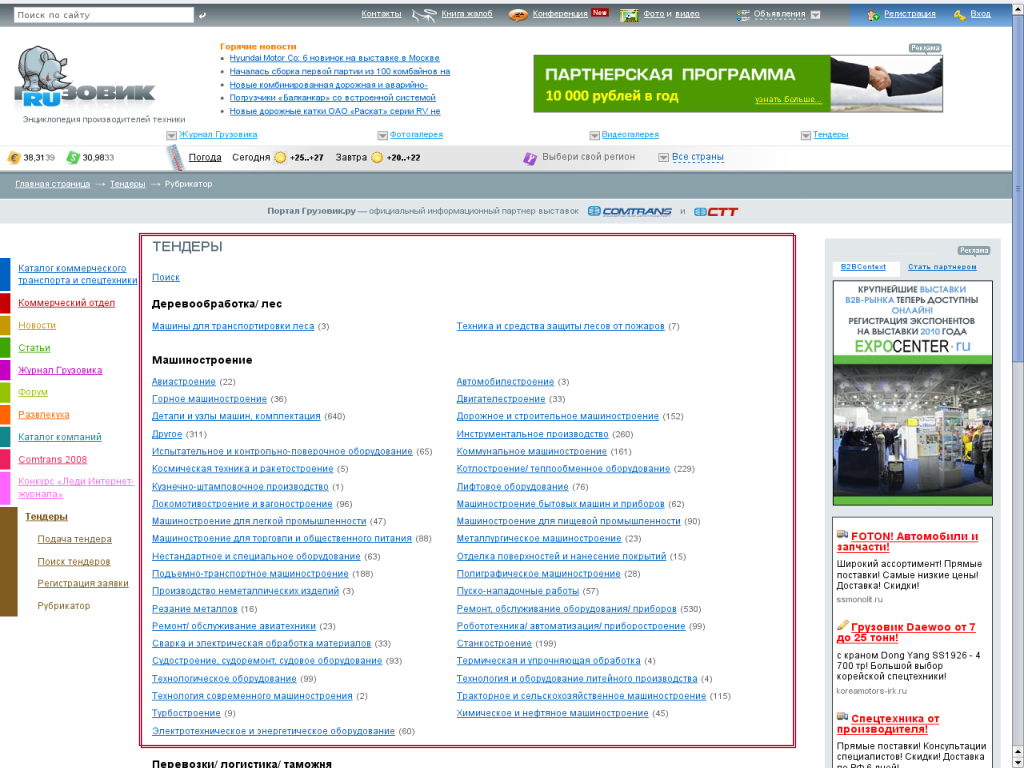Open the Авиастроение tender category

(183, 382)
